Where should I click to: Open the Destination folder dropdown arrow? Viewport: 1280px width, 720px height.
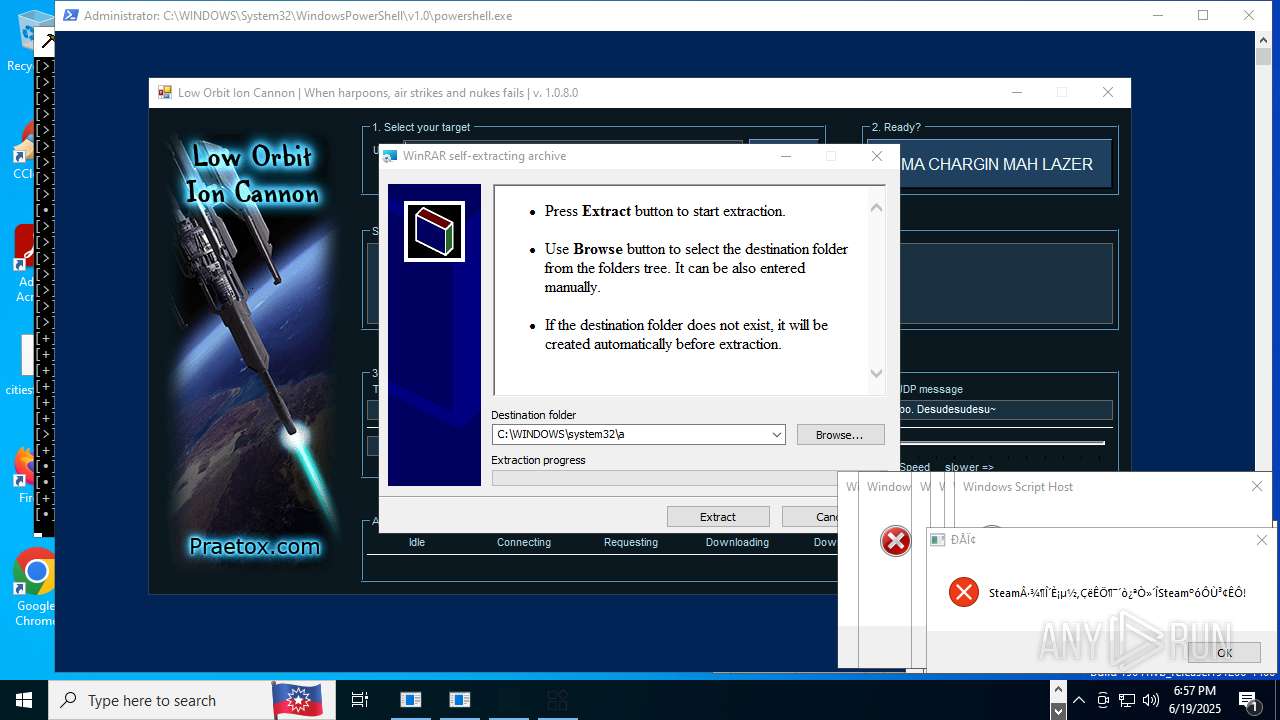[776, 435]
